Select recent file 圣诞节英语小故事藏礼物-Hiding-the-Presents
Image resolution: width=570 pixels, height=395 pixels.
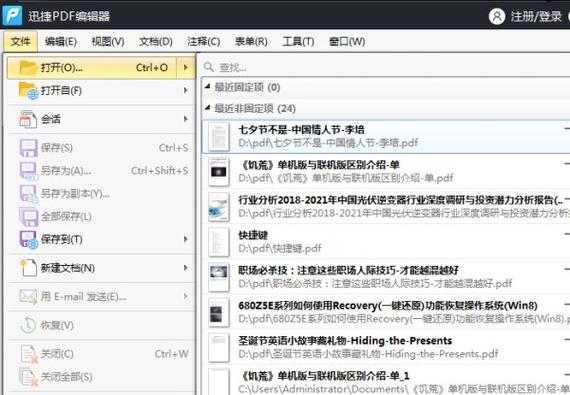[x=386, y=348]
